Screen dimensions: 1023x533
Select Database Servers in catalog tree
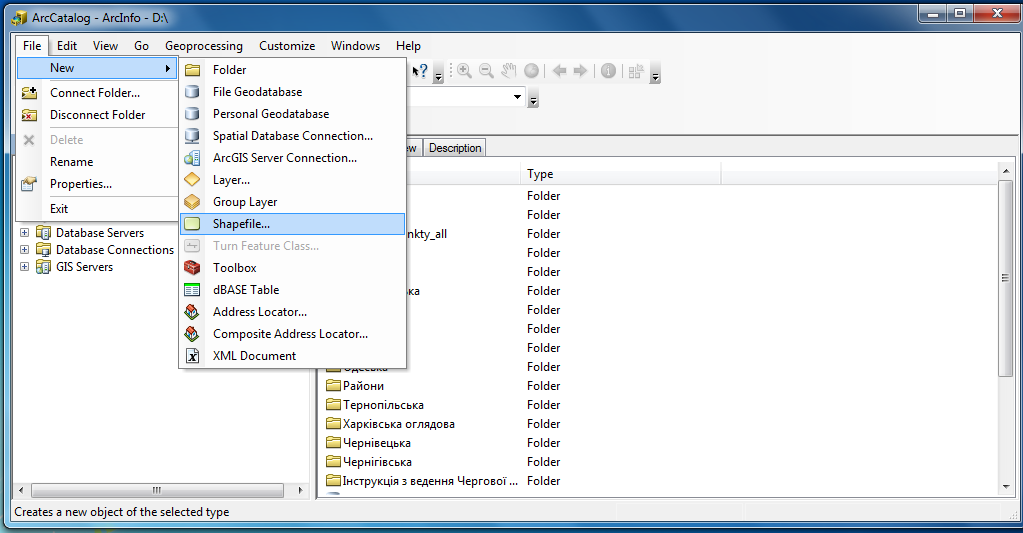pyautogui.click(x=100, y=233)
